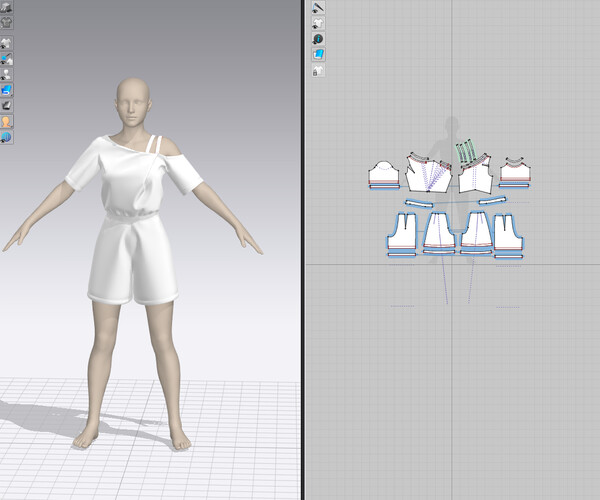Screen dimensions: 600x500
Task: Select the hem strip below far-right shorts pattern
Action: click(508, 257)
